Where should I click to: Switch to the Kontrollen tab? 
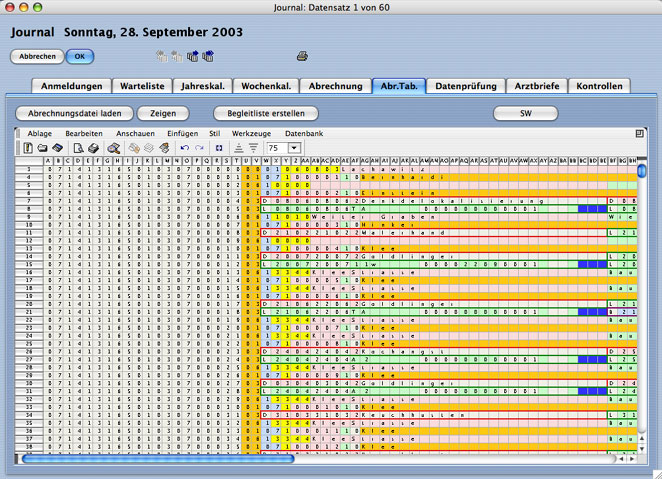(600, 86)
